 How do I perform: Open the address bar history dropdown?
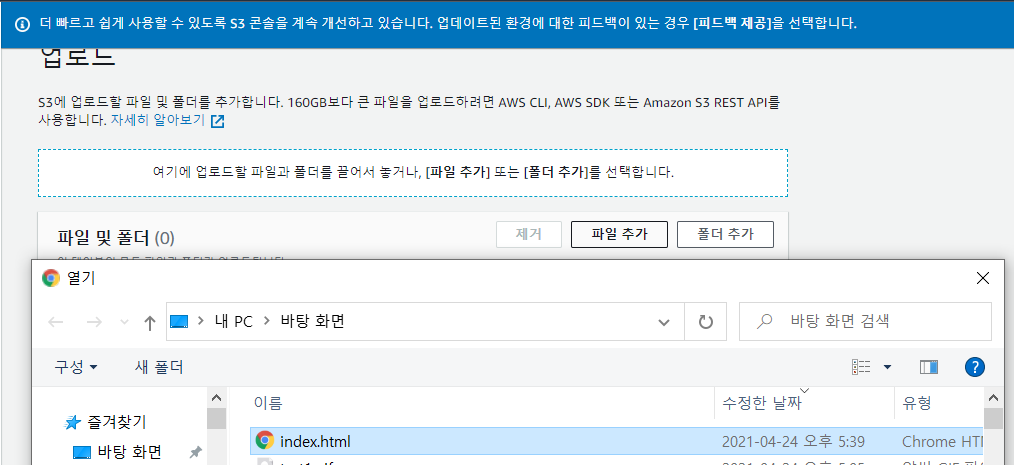[x=663, y=322]
